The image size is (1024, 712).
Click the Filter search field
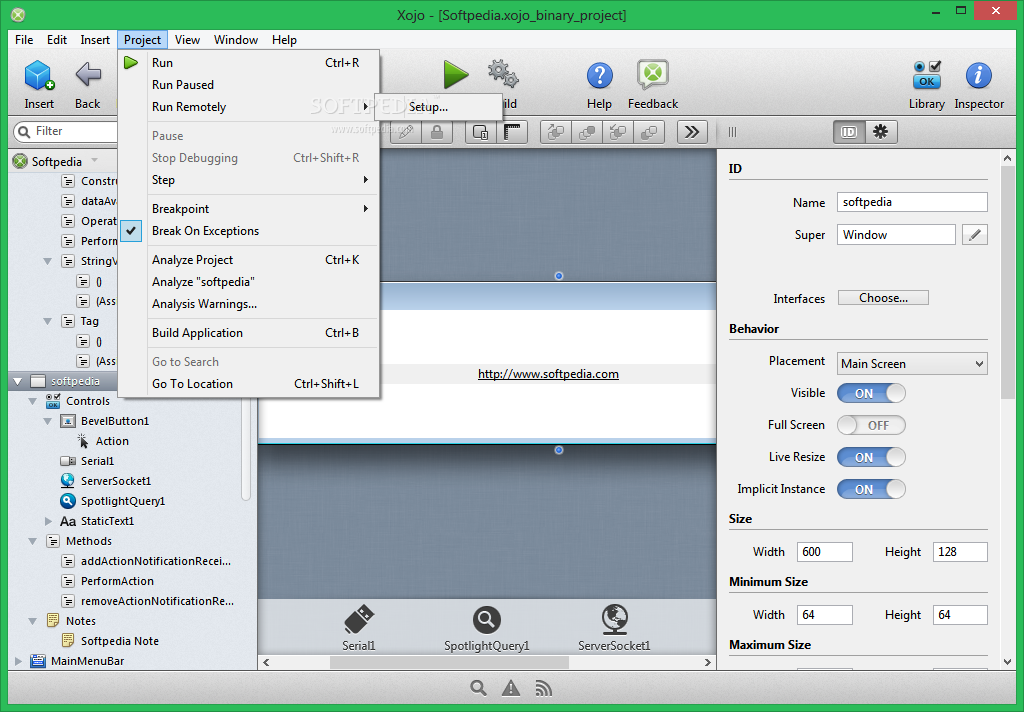click(65, 131)
